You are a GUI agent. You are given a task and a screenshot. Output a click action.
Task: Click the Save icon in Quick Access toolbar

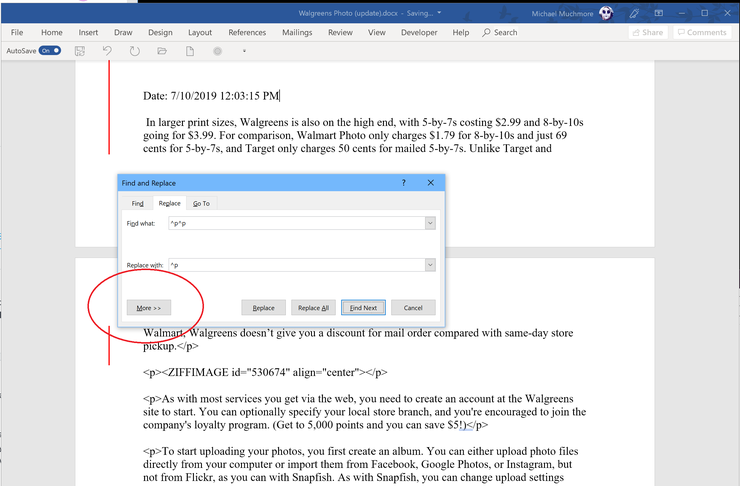coord(80,50)
